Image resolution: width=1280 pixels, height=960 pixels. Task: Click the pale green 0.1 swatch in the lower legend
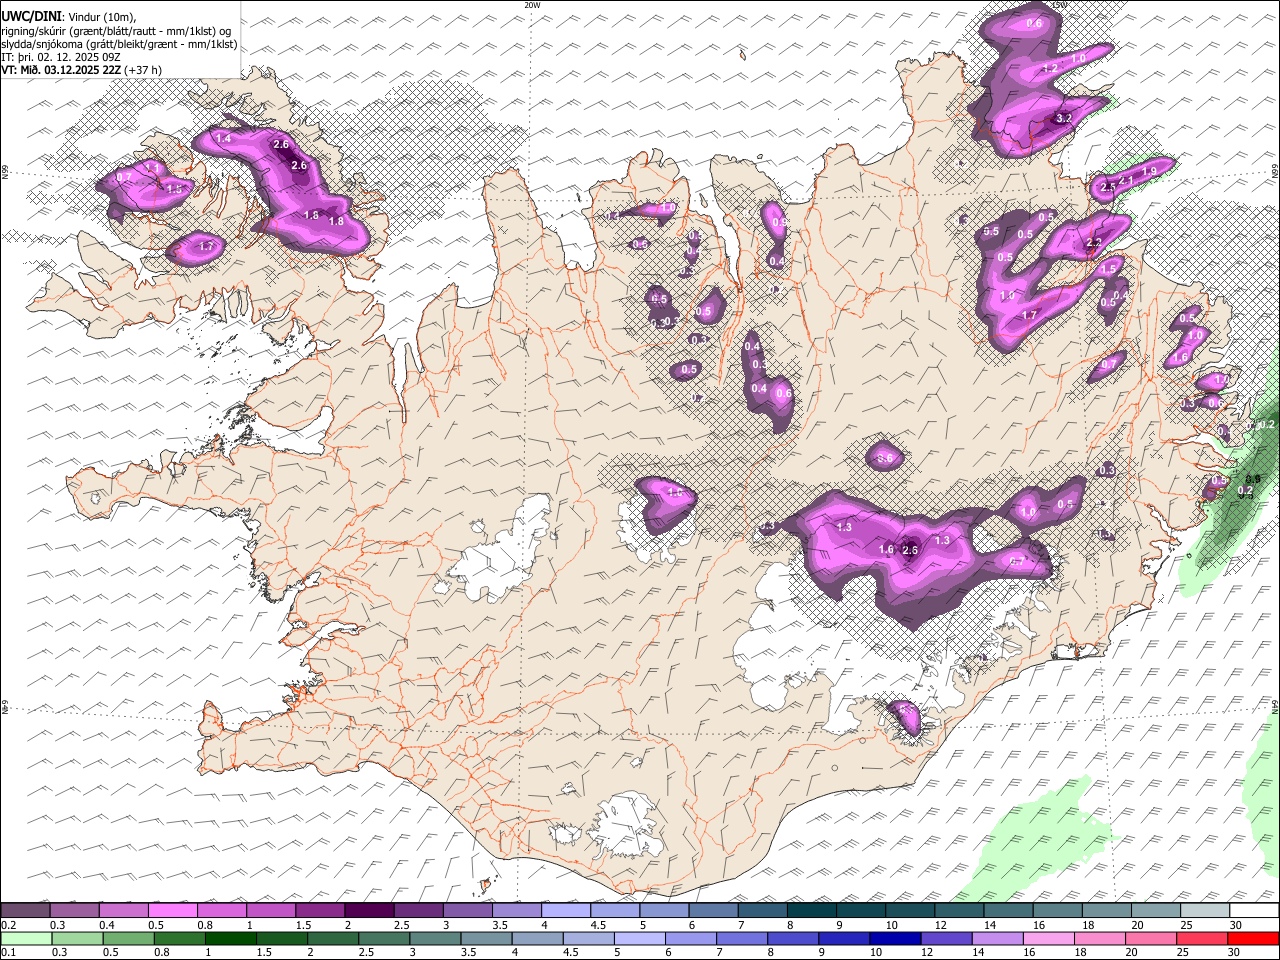click(26, 938)
